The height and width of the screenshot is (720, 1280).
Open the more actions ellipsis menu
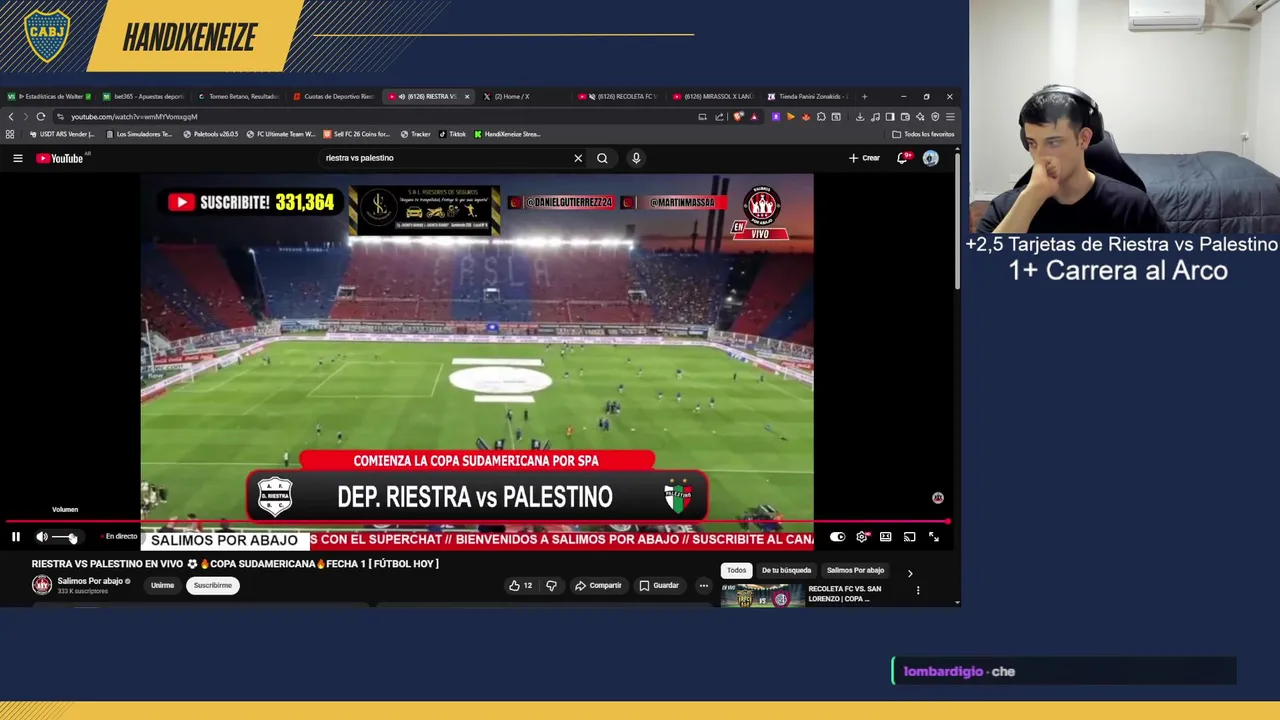[x=704, y=585]
